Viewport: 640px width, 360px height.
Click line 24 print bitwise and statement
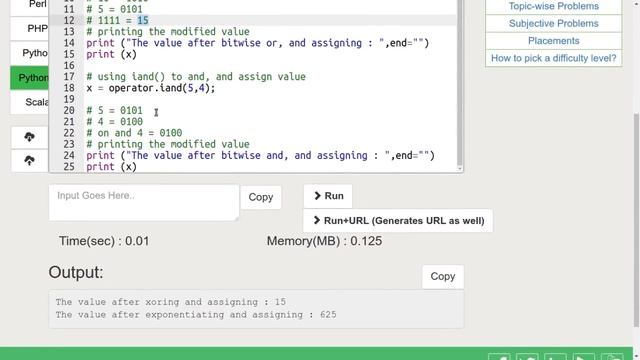click(x=260, y=156)
